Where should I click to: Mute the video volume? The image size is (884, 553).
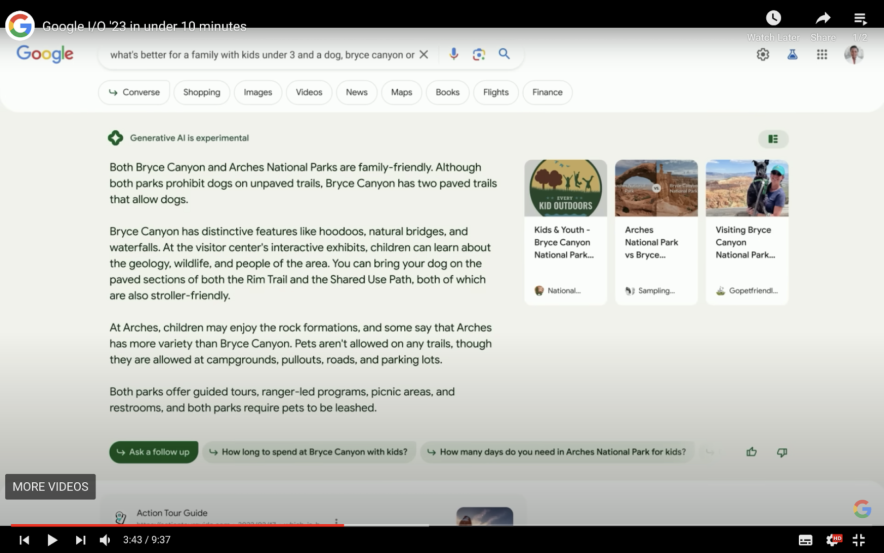[x=105, y=540]
